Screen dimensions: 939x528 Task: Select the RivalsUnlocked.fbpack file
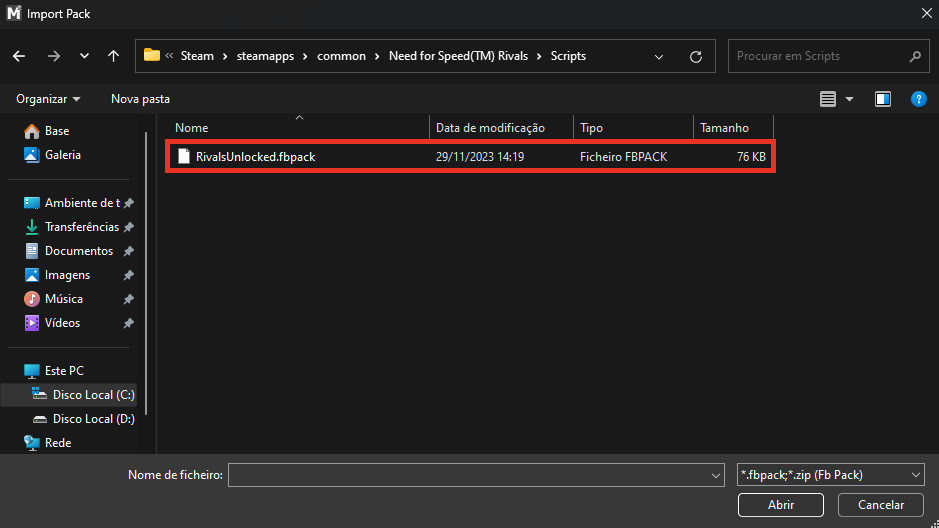click(256, 157)
